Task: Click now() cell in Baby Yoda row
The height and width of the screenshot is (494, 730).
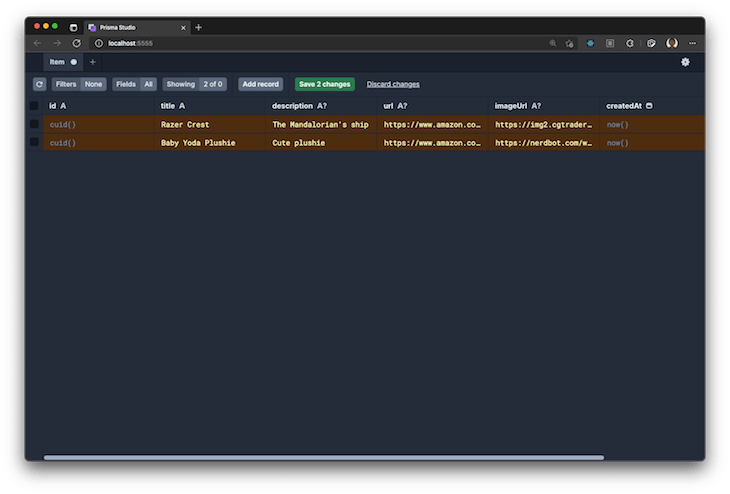Action: coord(652,142)
